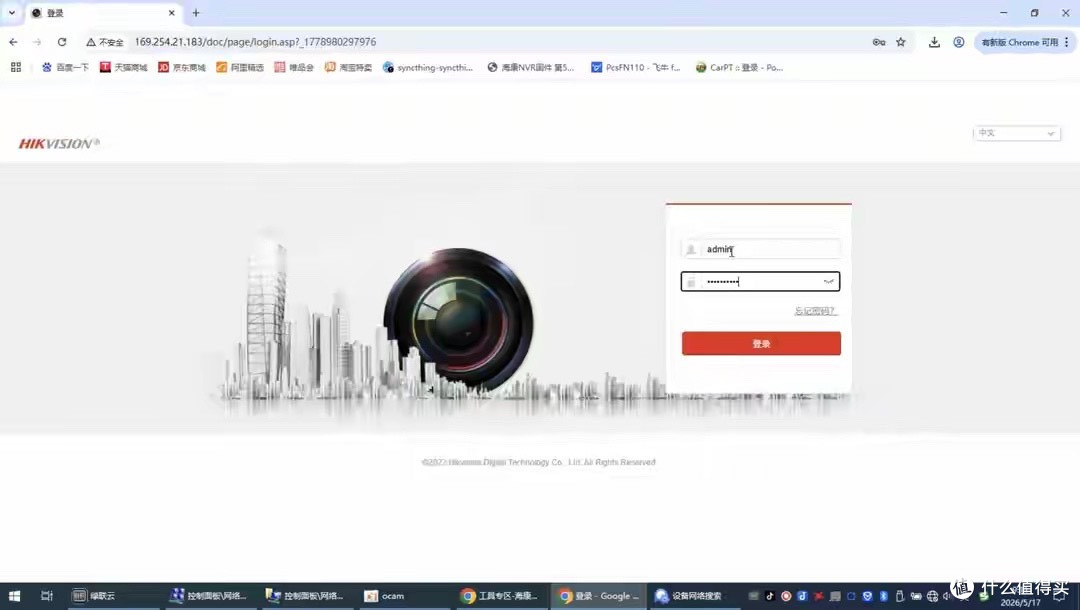Screen dimensions: 1080x610
Task: Open 淘宝特卖 bookmark
Action: point(349,67)
